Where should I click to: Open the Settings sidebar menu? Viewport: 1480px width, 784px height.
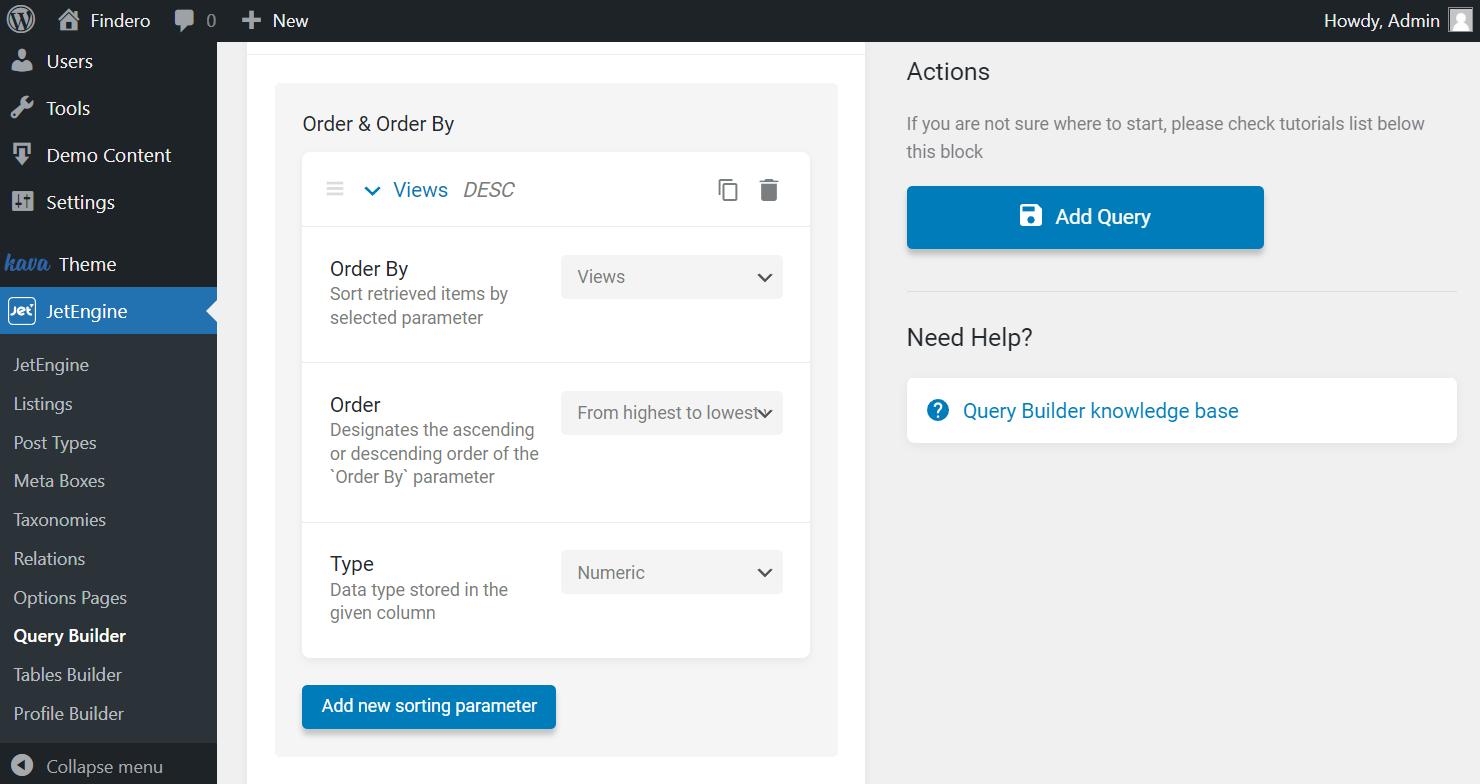(80, 202)
